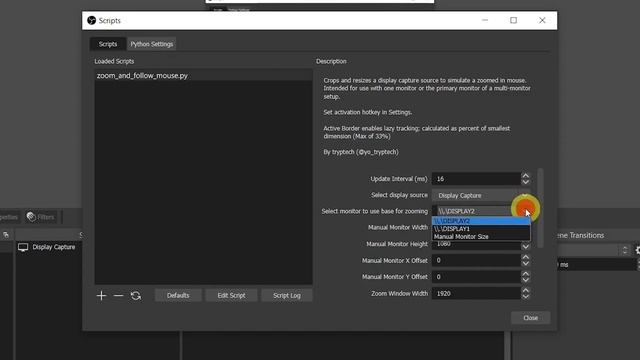Viewport: 640px width, 360px height.
Task: Increase the Update Interval value
Action: pos(526,176)
